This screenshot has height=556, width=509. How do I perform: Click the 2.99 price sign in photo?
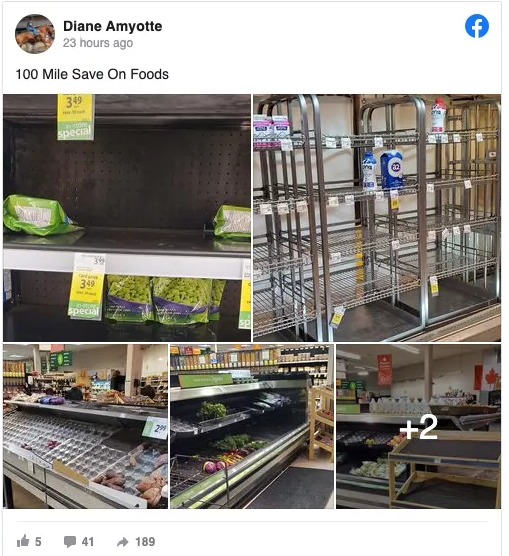(x=157, y=428)
